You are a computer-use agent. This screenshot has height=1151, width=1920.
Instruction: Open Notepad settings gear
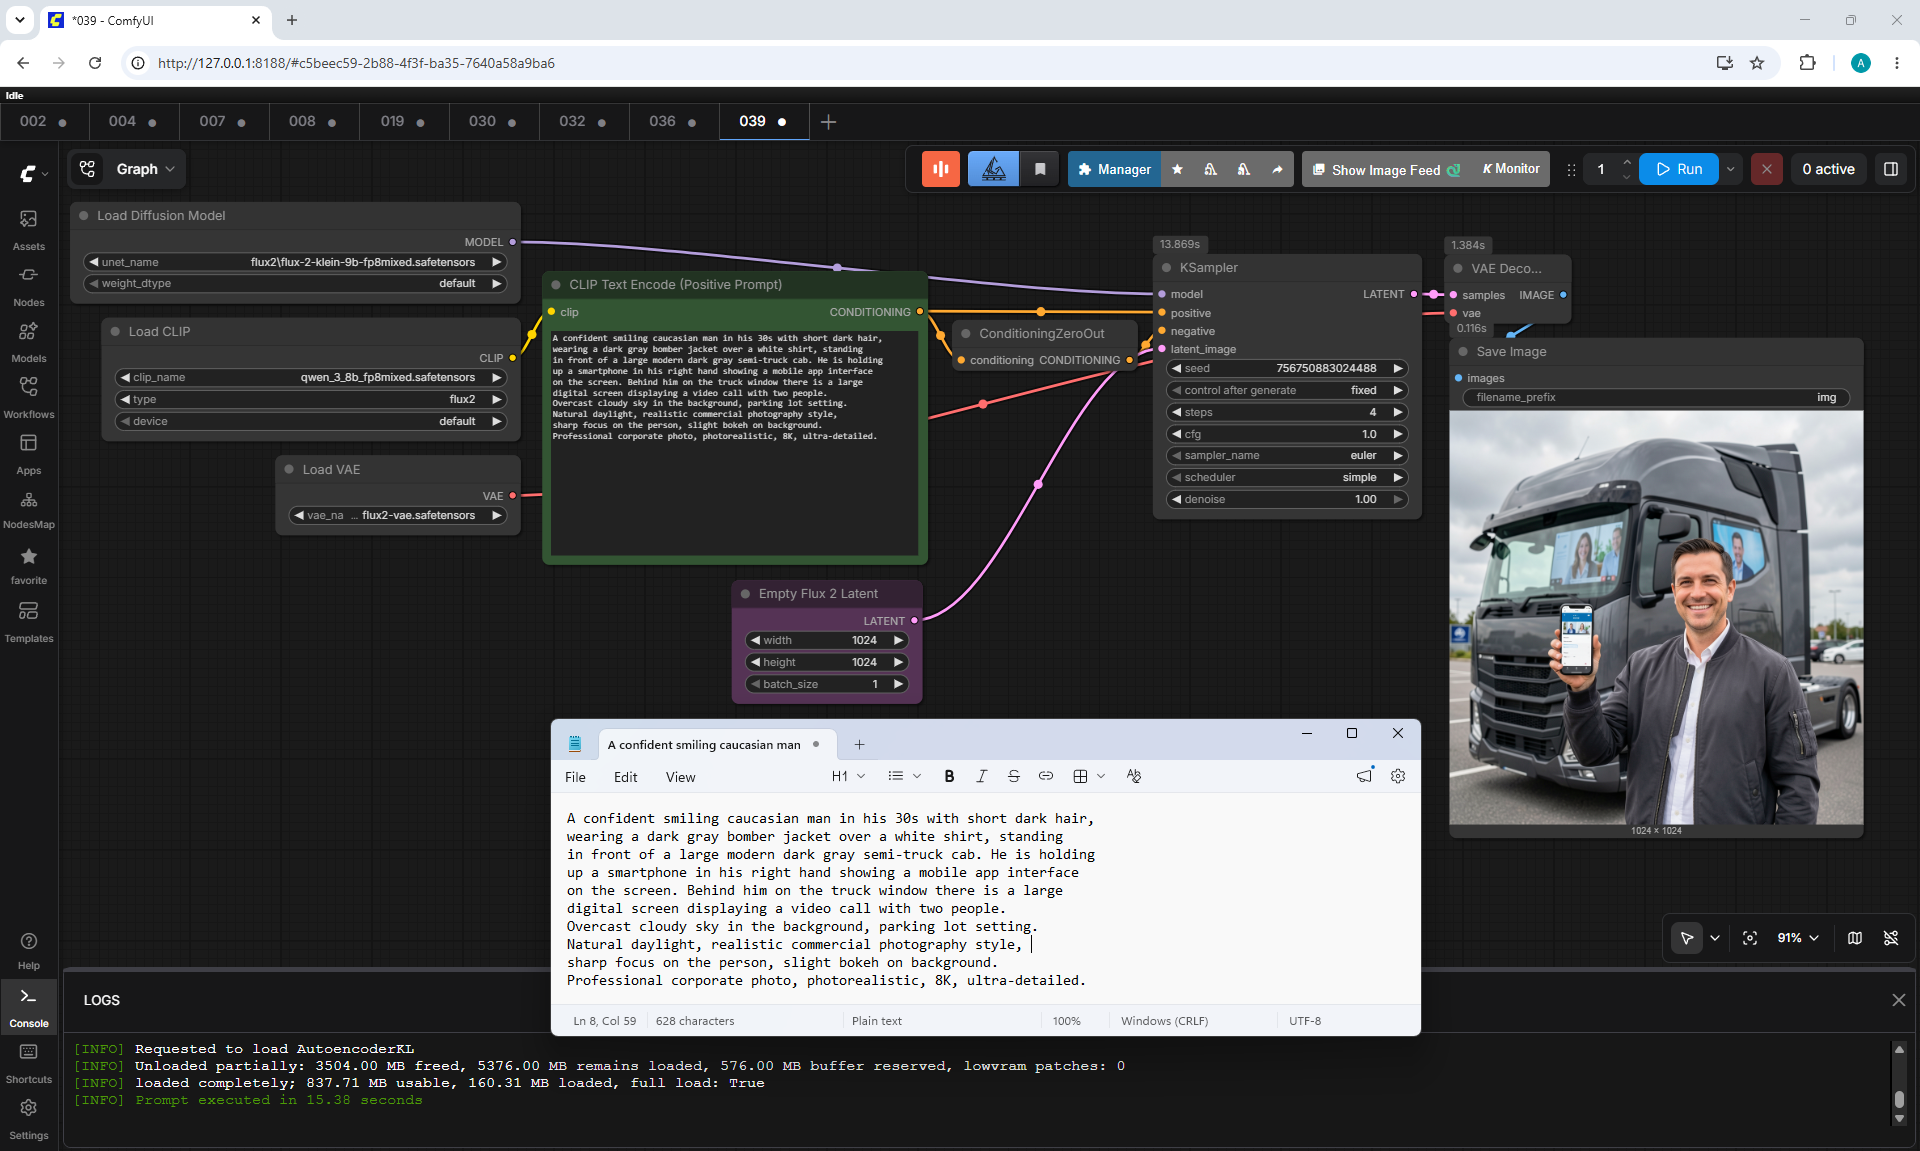click(x=1398, y=776)
